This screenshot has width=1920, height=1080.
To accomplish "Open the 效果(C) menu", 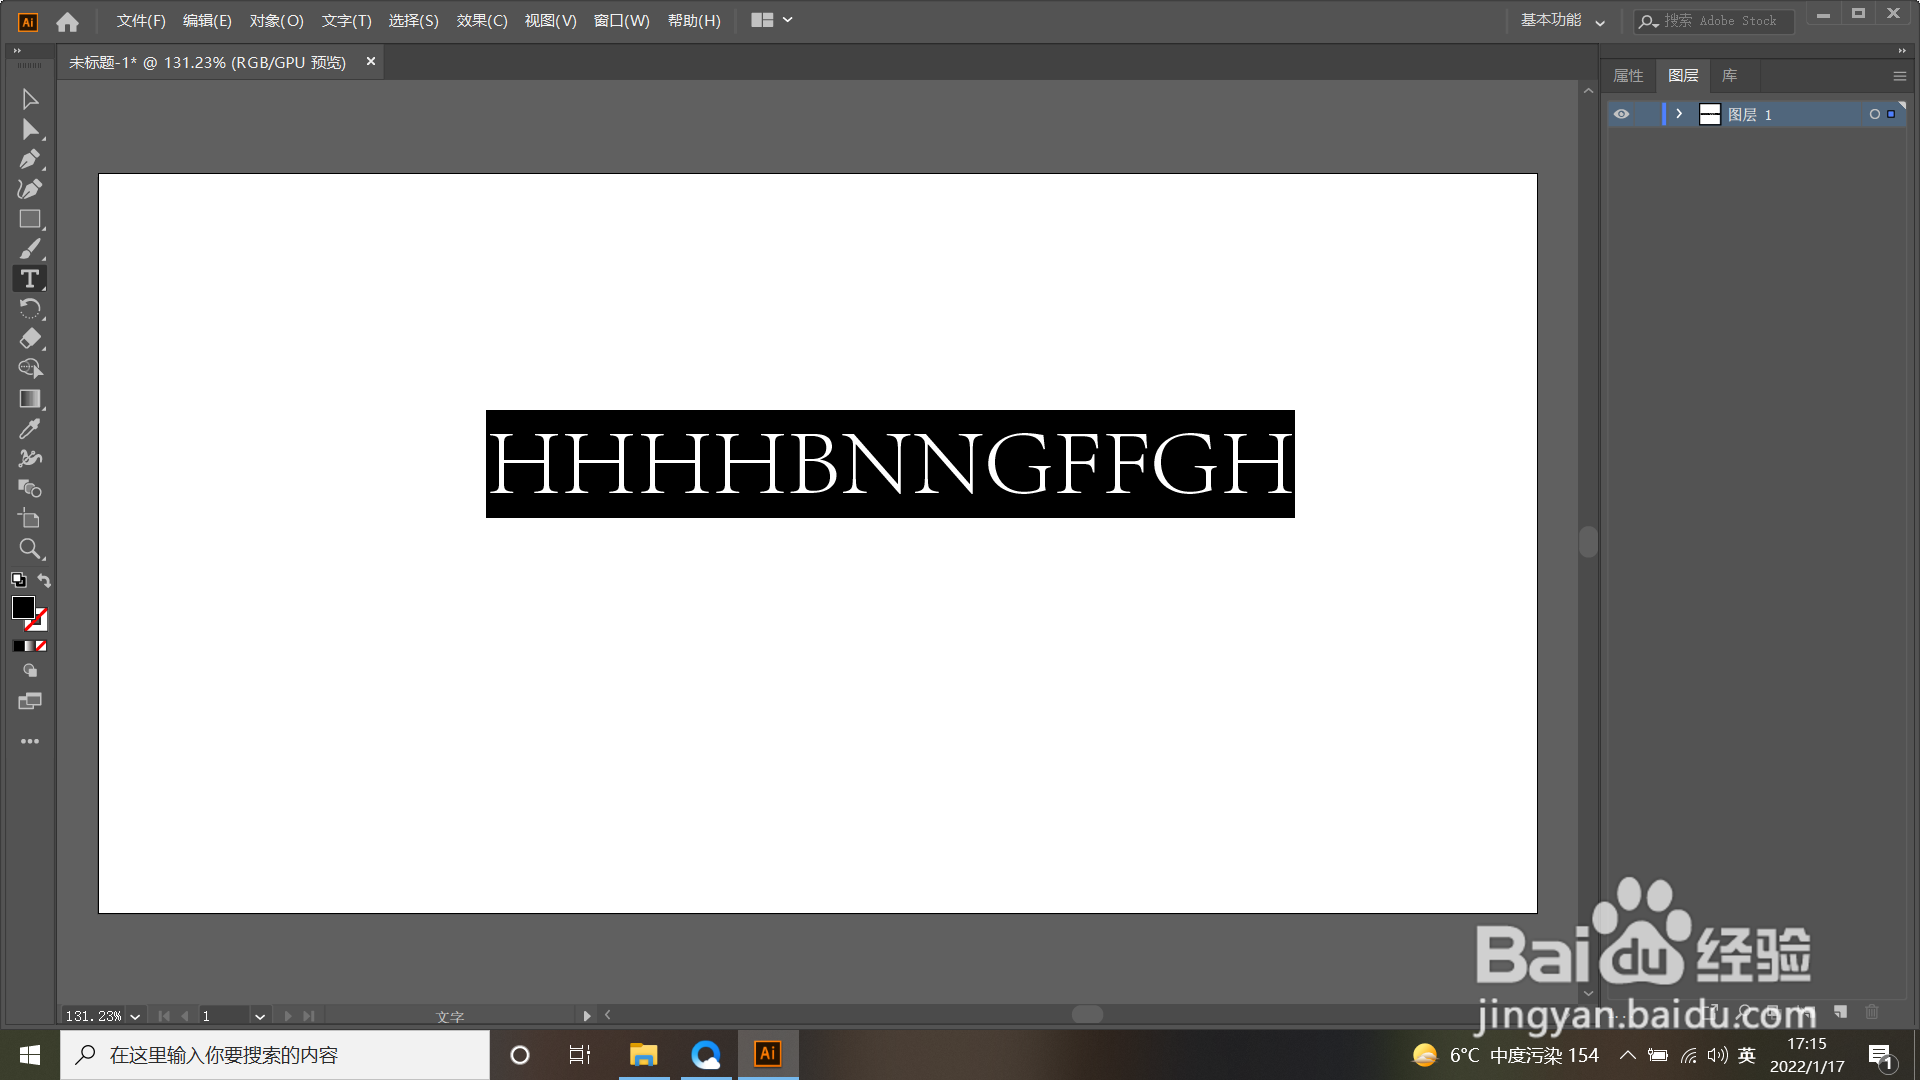I will 482,21.
